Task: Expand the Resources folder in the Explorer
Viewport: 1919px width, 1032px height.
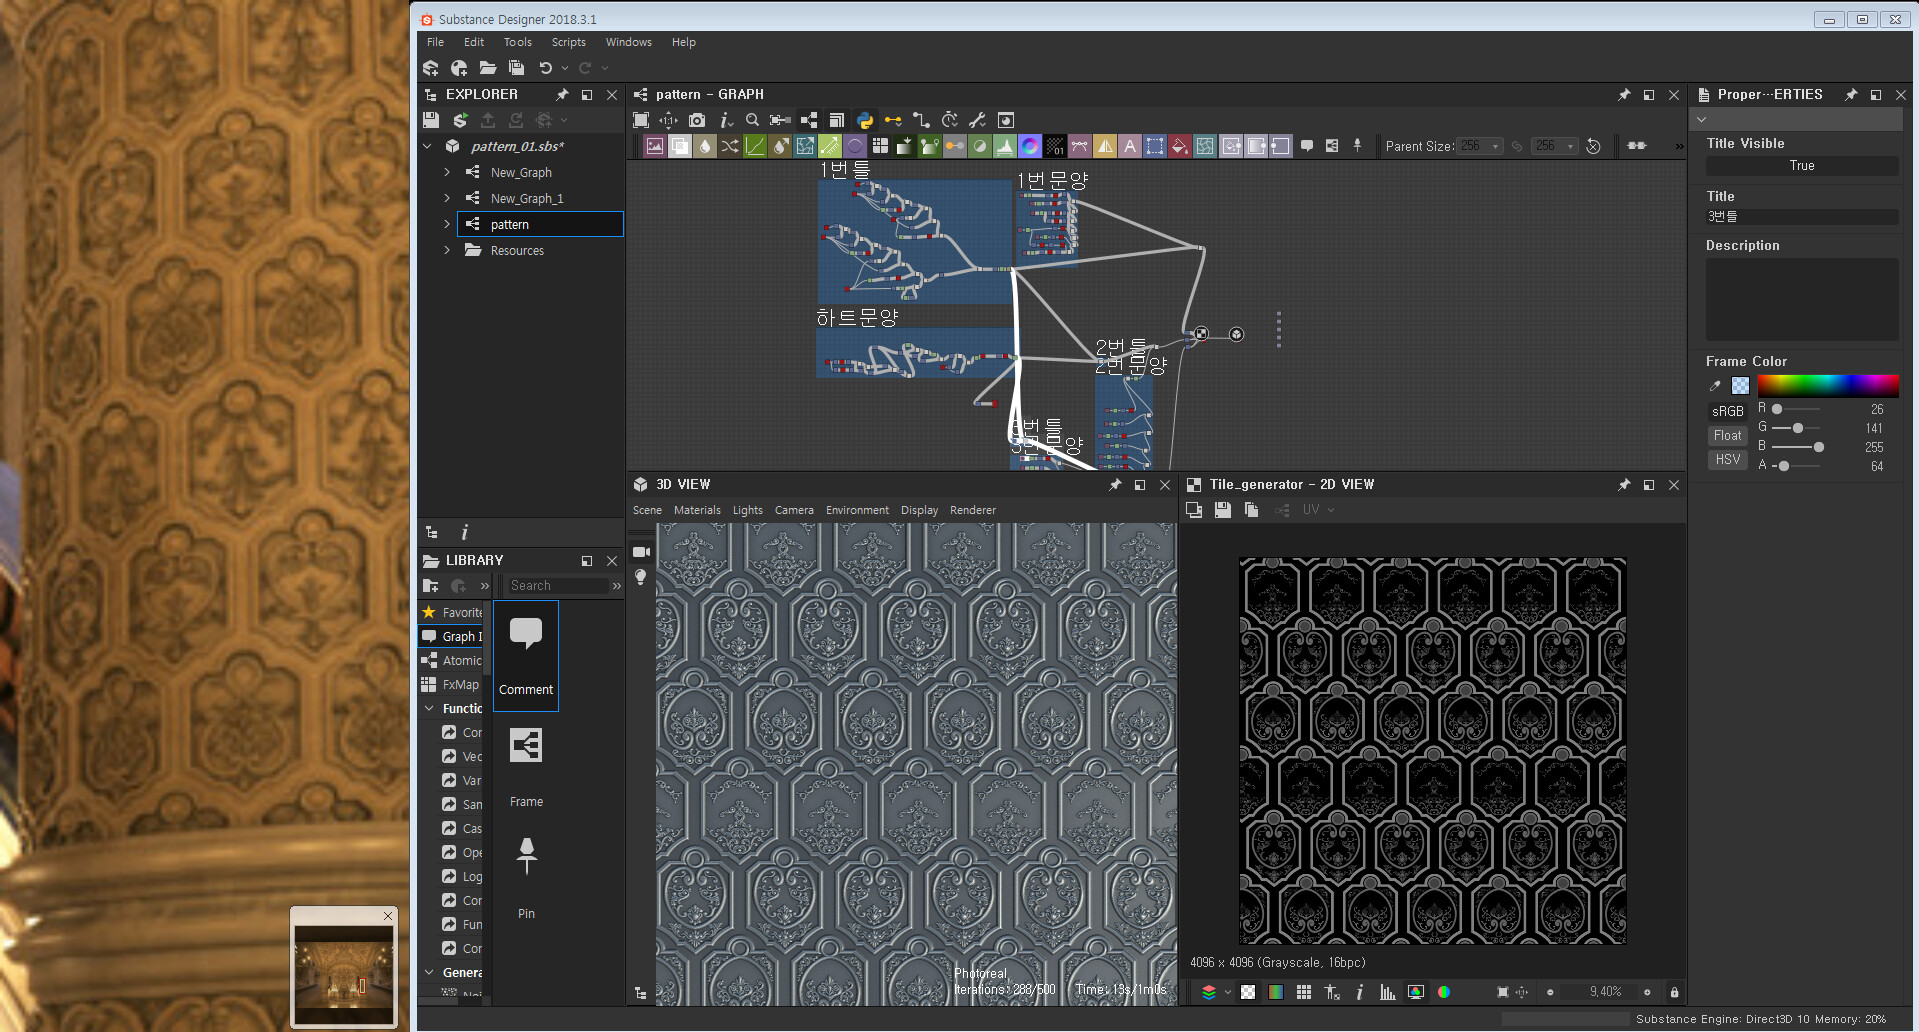Action: (447, 250)
